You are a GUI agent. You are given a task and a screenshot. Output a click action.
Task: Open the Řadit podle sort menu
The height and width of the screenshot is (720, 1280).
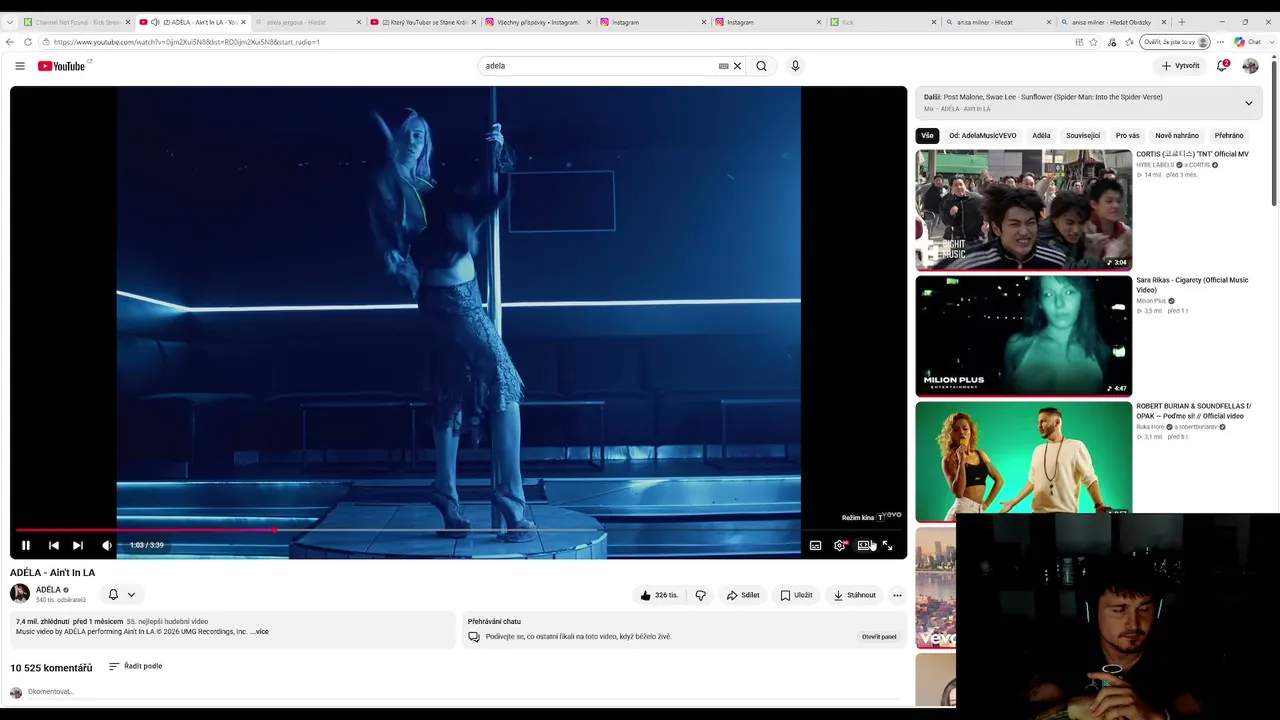tap(135, 666)
